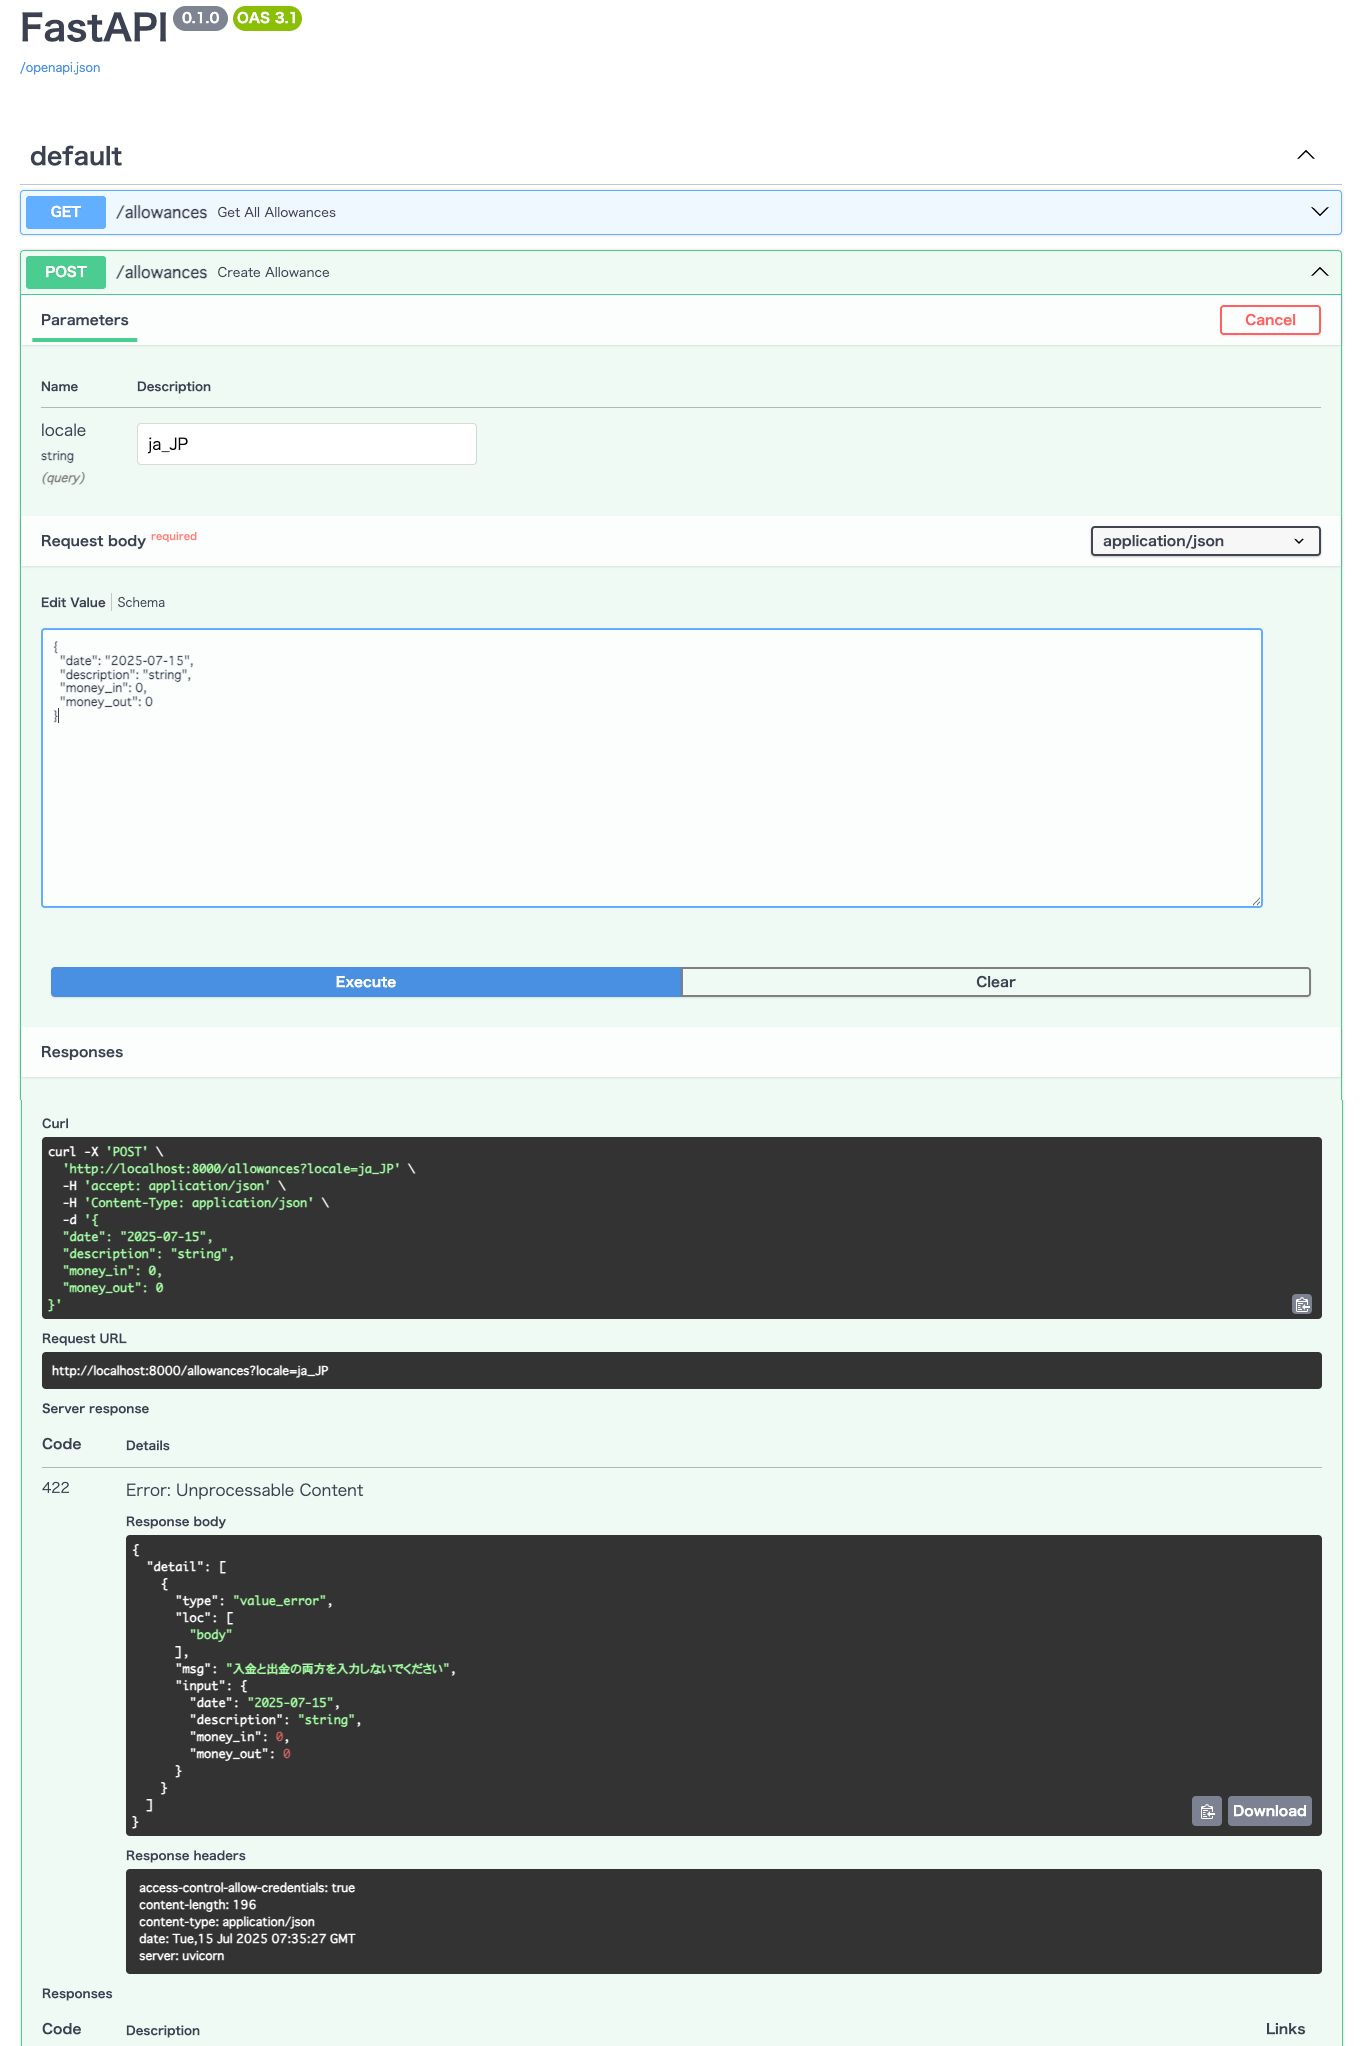The height and width of the screenshot is (2046, 1362).
Task: Click the 'Create Allowance' summary text
Action: (274, 272)
